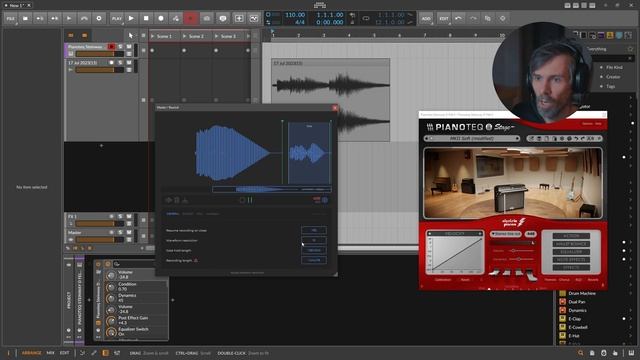The width and height of the screenshot is (640, 360).
Task: Select the Dynamics device in browser list
Action: pyautogui.click(x=577, y=311)
